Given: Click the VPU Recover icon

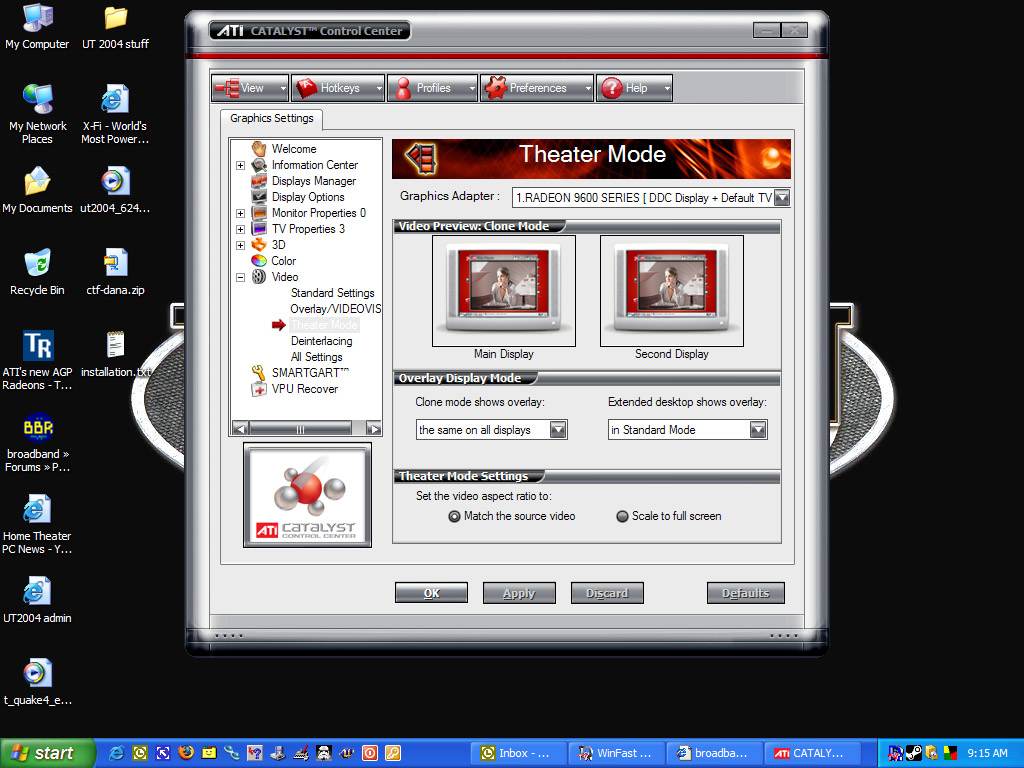Looking at the screenshot, I should [259, 389].
